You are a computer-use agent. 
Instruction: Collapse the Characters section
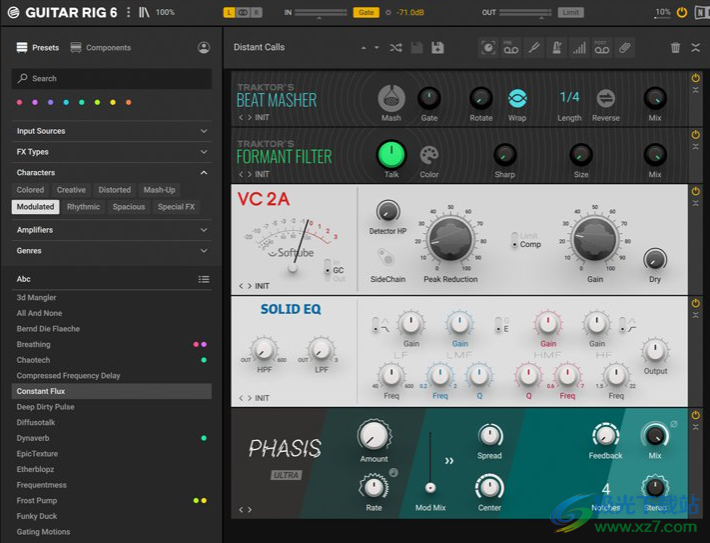204,173
